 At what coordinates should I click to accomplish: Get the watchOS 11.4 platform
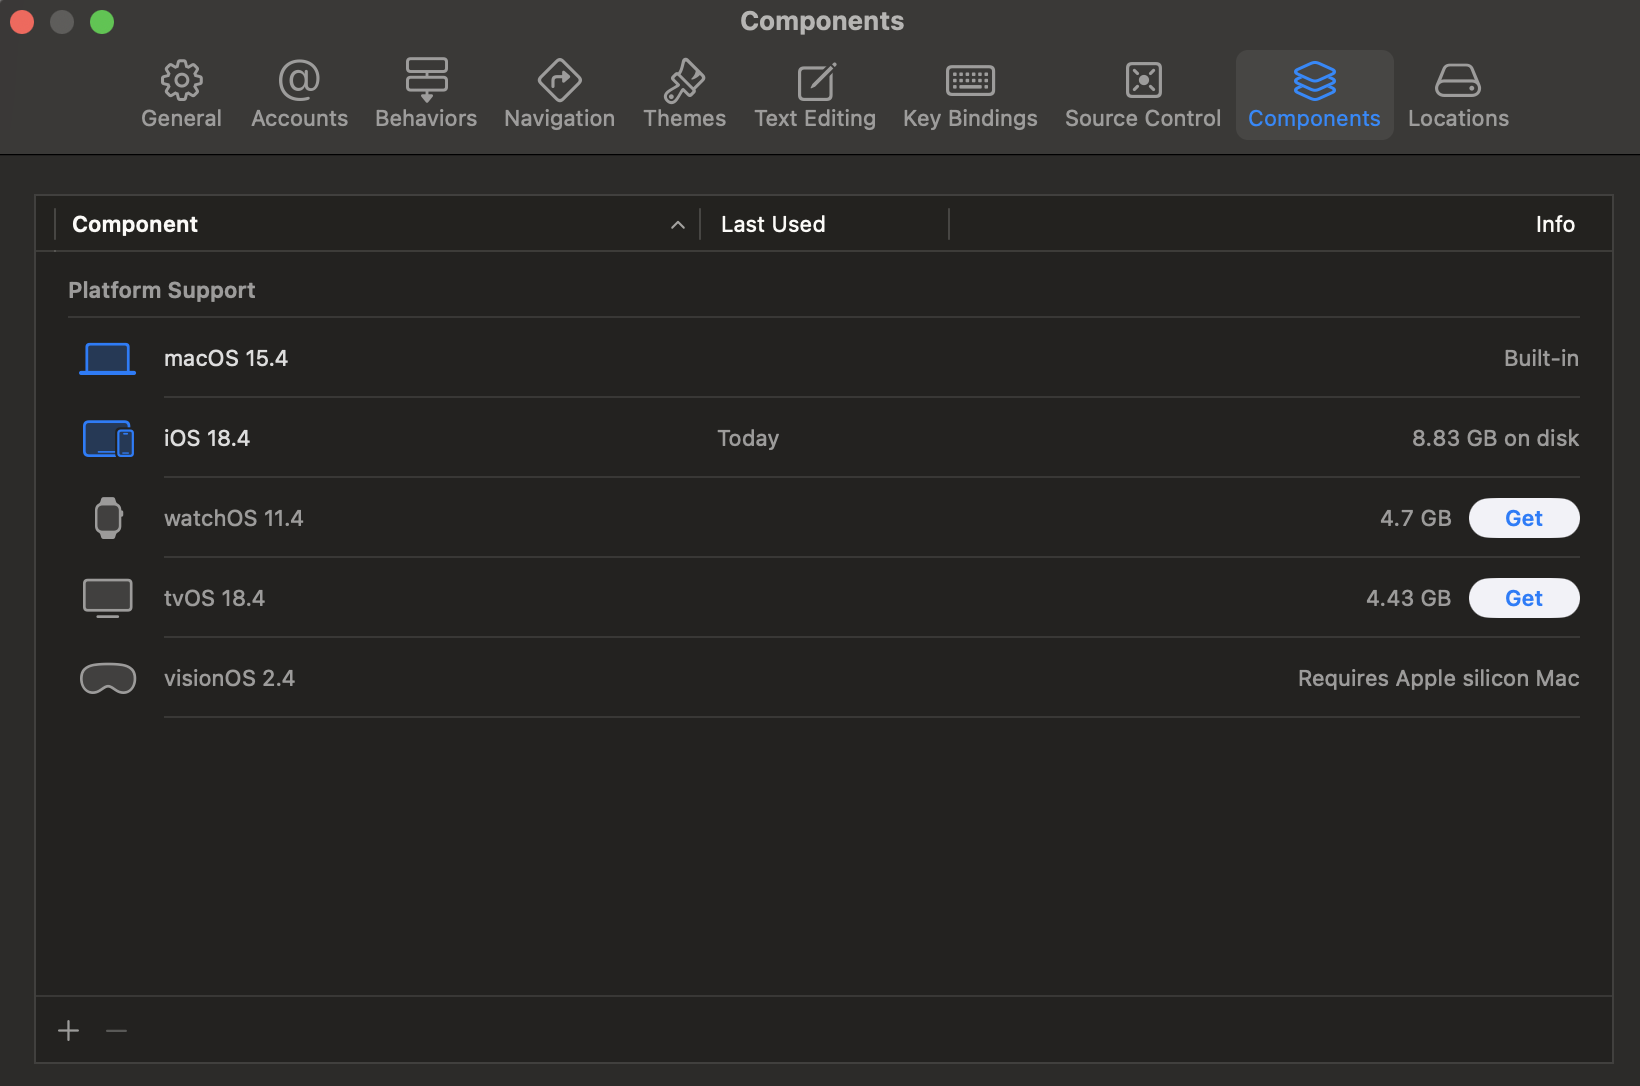click(x=1524, y=518)
